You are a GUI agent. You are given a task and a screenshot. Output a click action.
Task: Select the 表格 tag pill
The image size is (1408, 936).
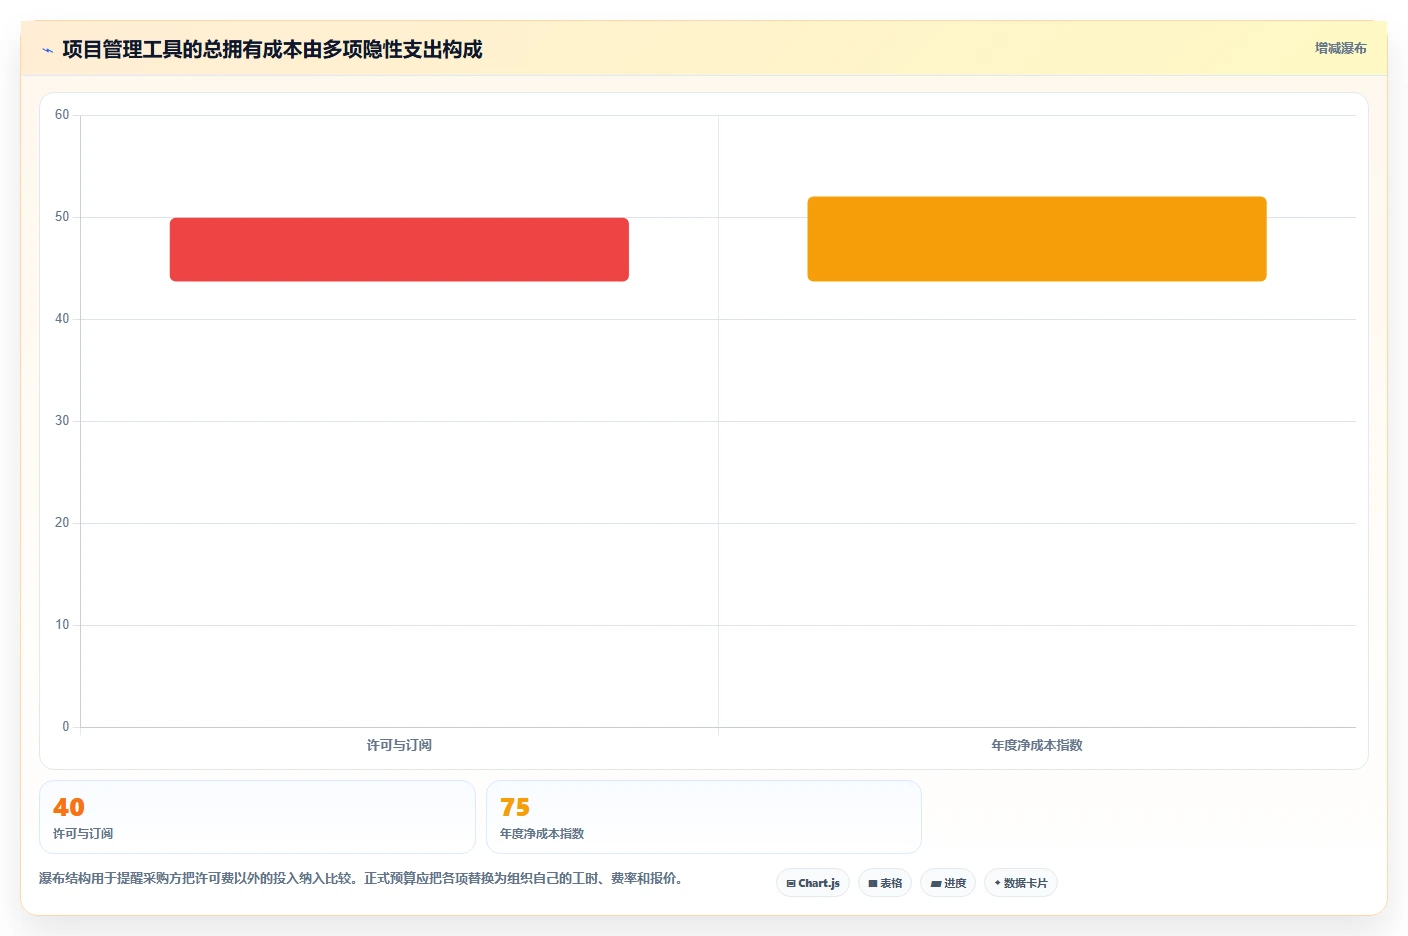[x=885, y=883]
